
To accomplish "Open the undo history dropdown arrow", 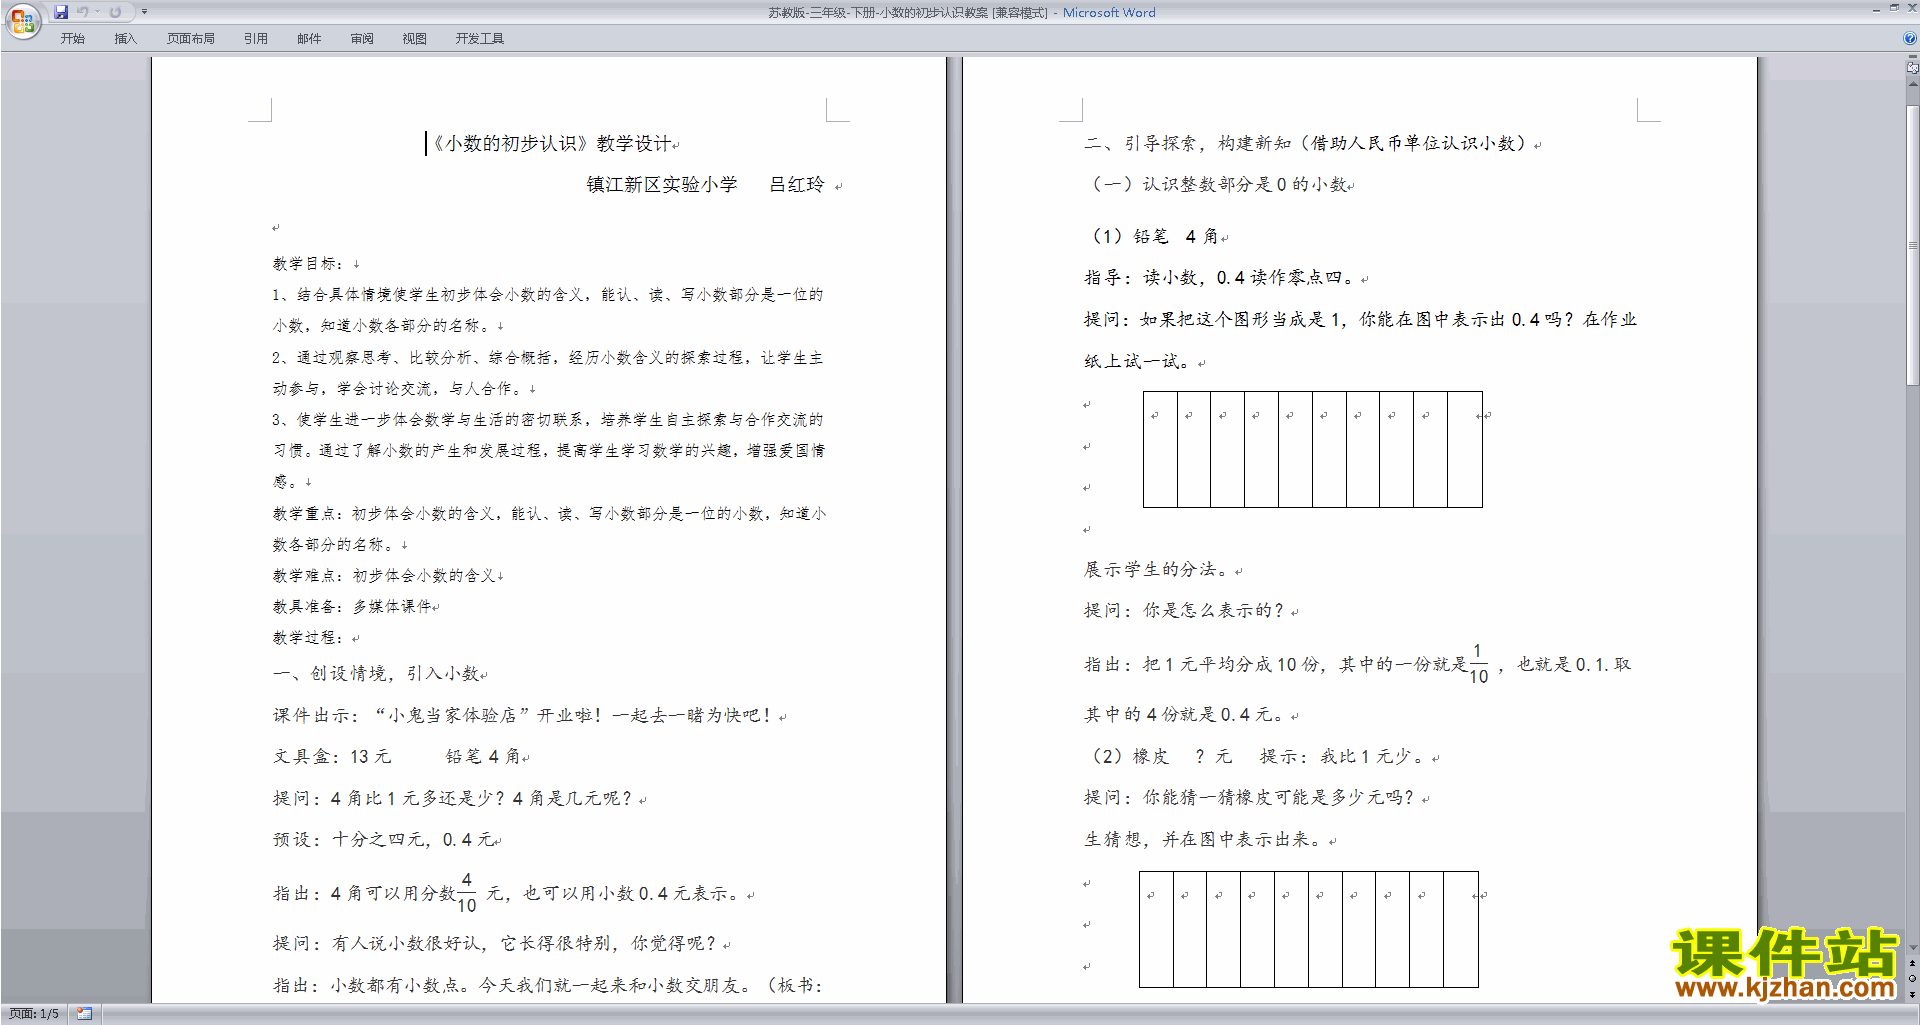I will click(98, 12).
